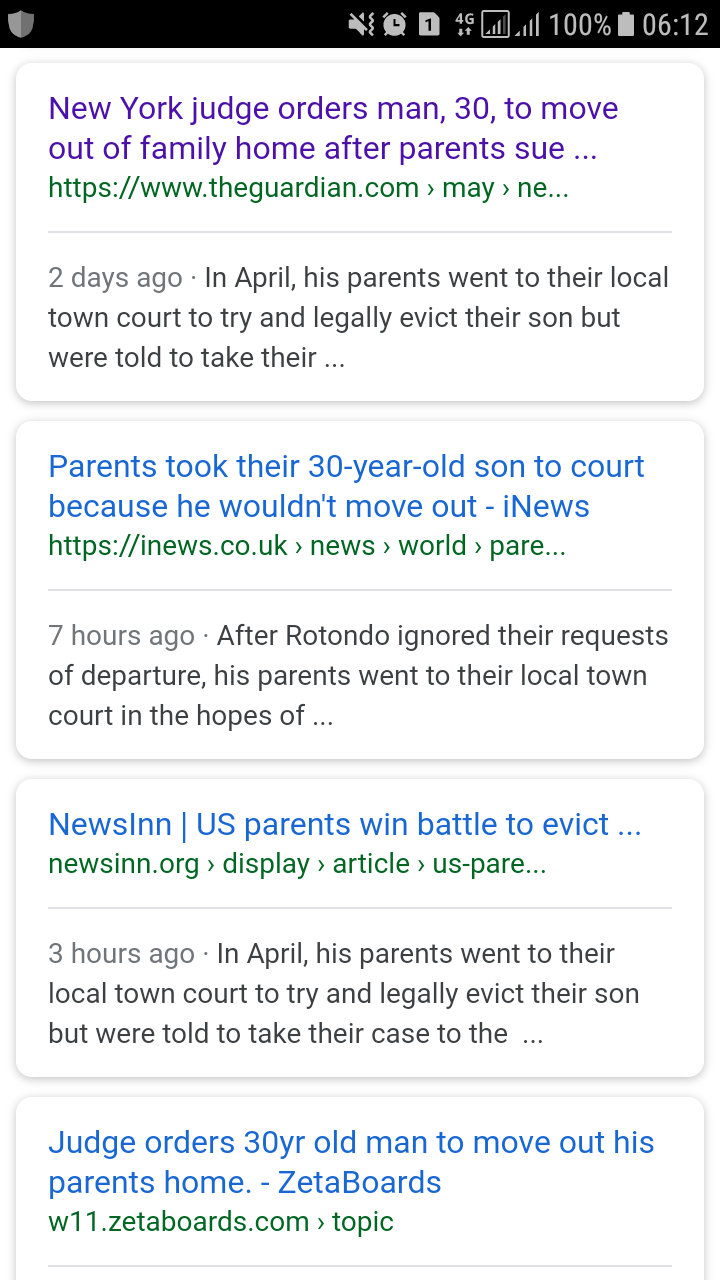Viewport: 720px width, 1280px height.
Task: Select the iNews snippet from 7 hours ago
Action: (358, 675)
